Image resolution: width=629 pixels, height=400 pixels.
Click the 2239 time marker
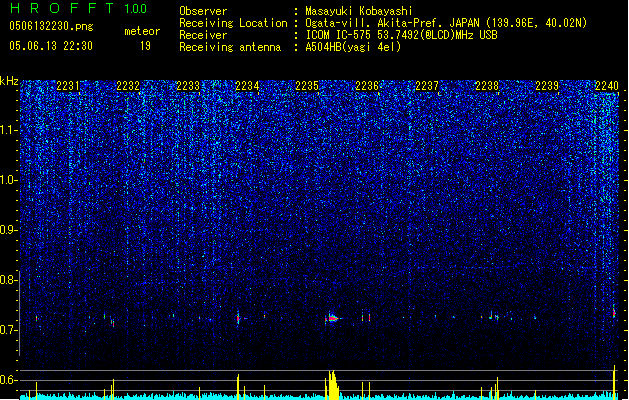point(547,85)
